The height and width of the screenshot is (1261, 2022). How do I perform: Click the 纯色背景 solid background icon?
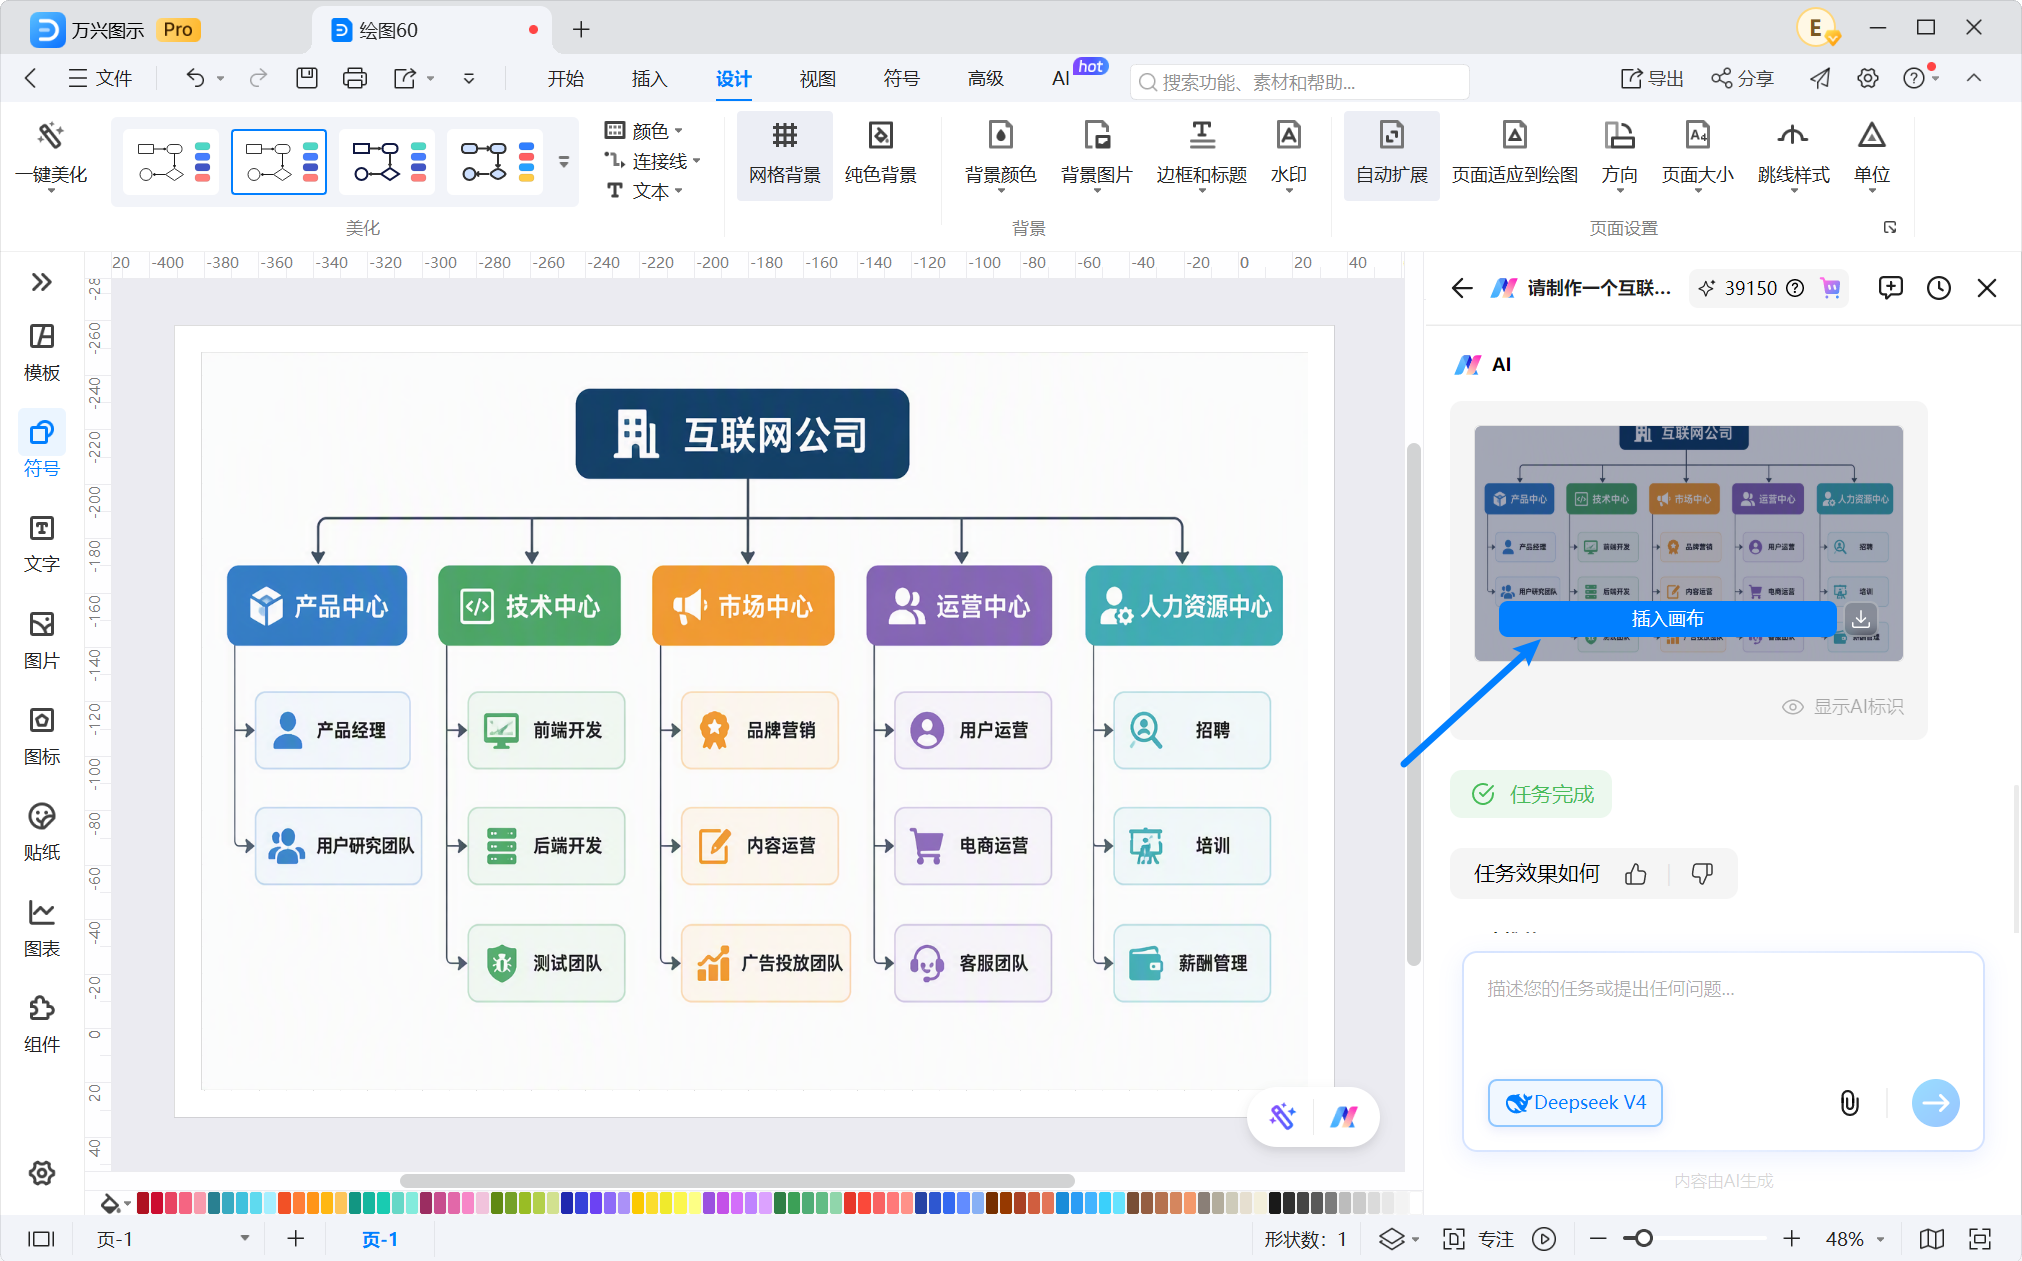coord(880,154)
